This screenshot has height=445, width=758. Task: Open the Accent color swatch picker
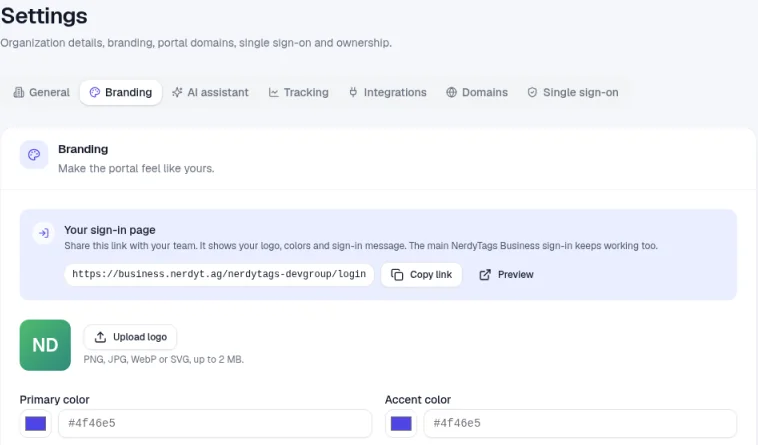point(401,423)
